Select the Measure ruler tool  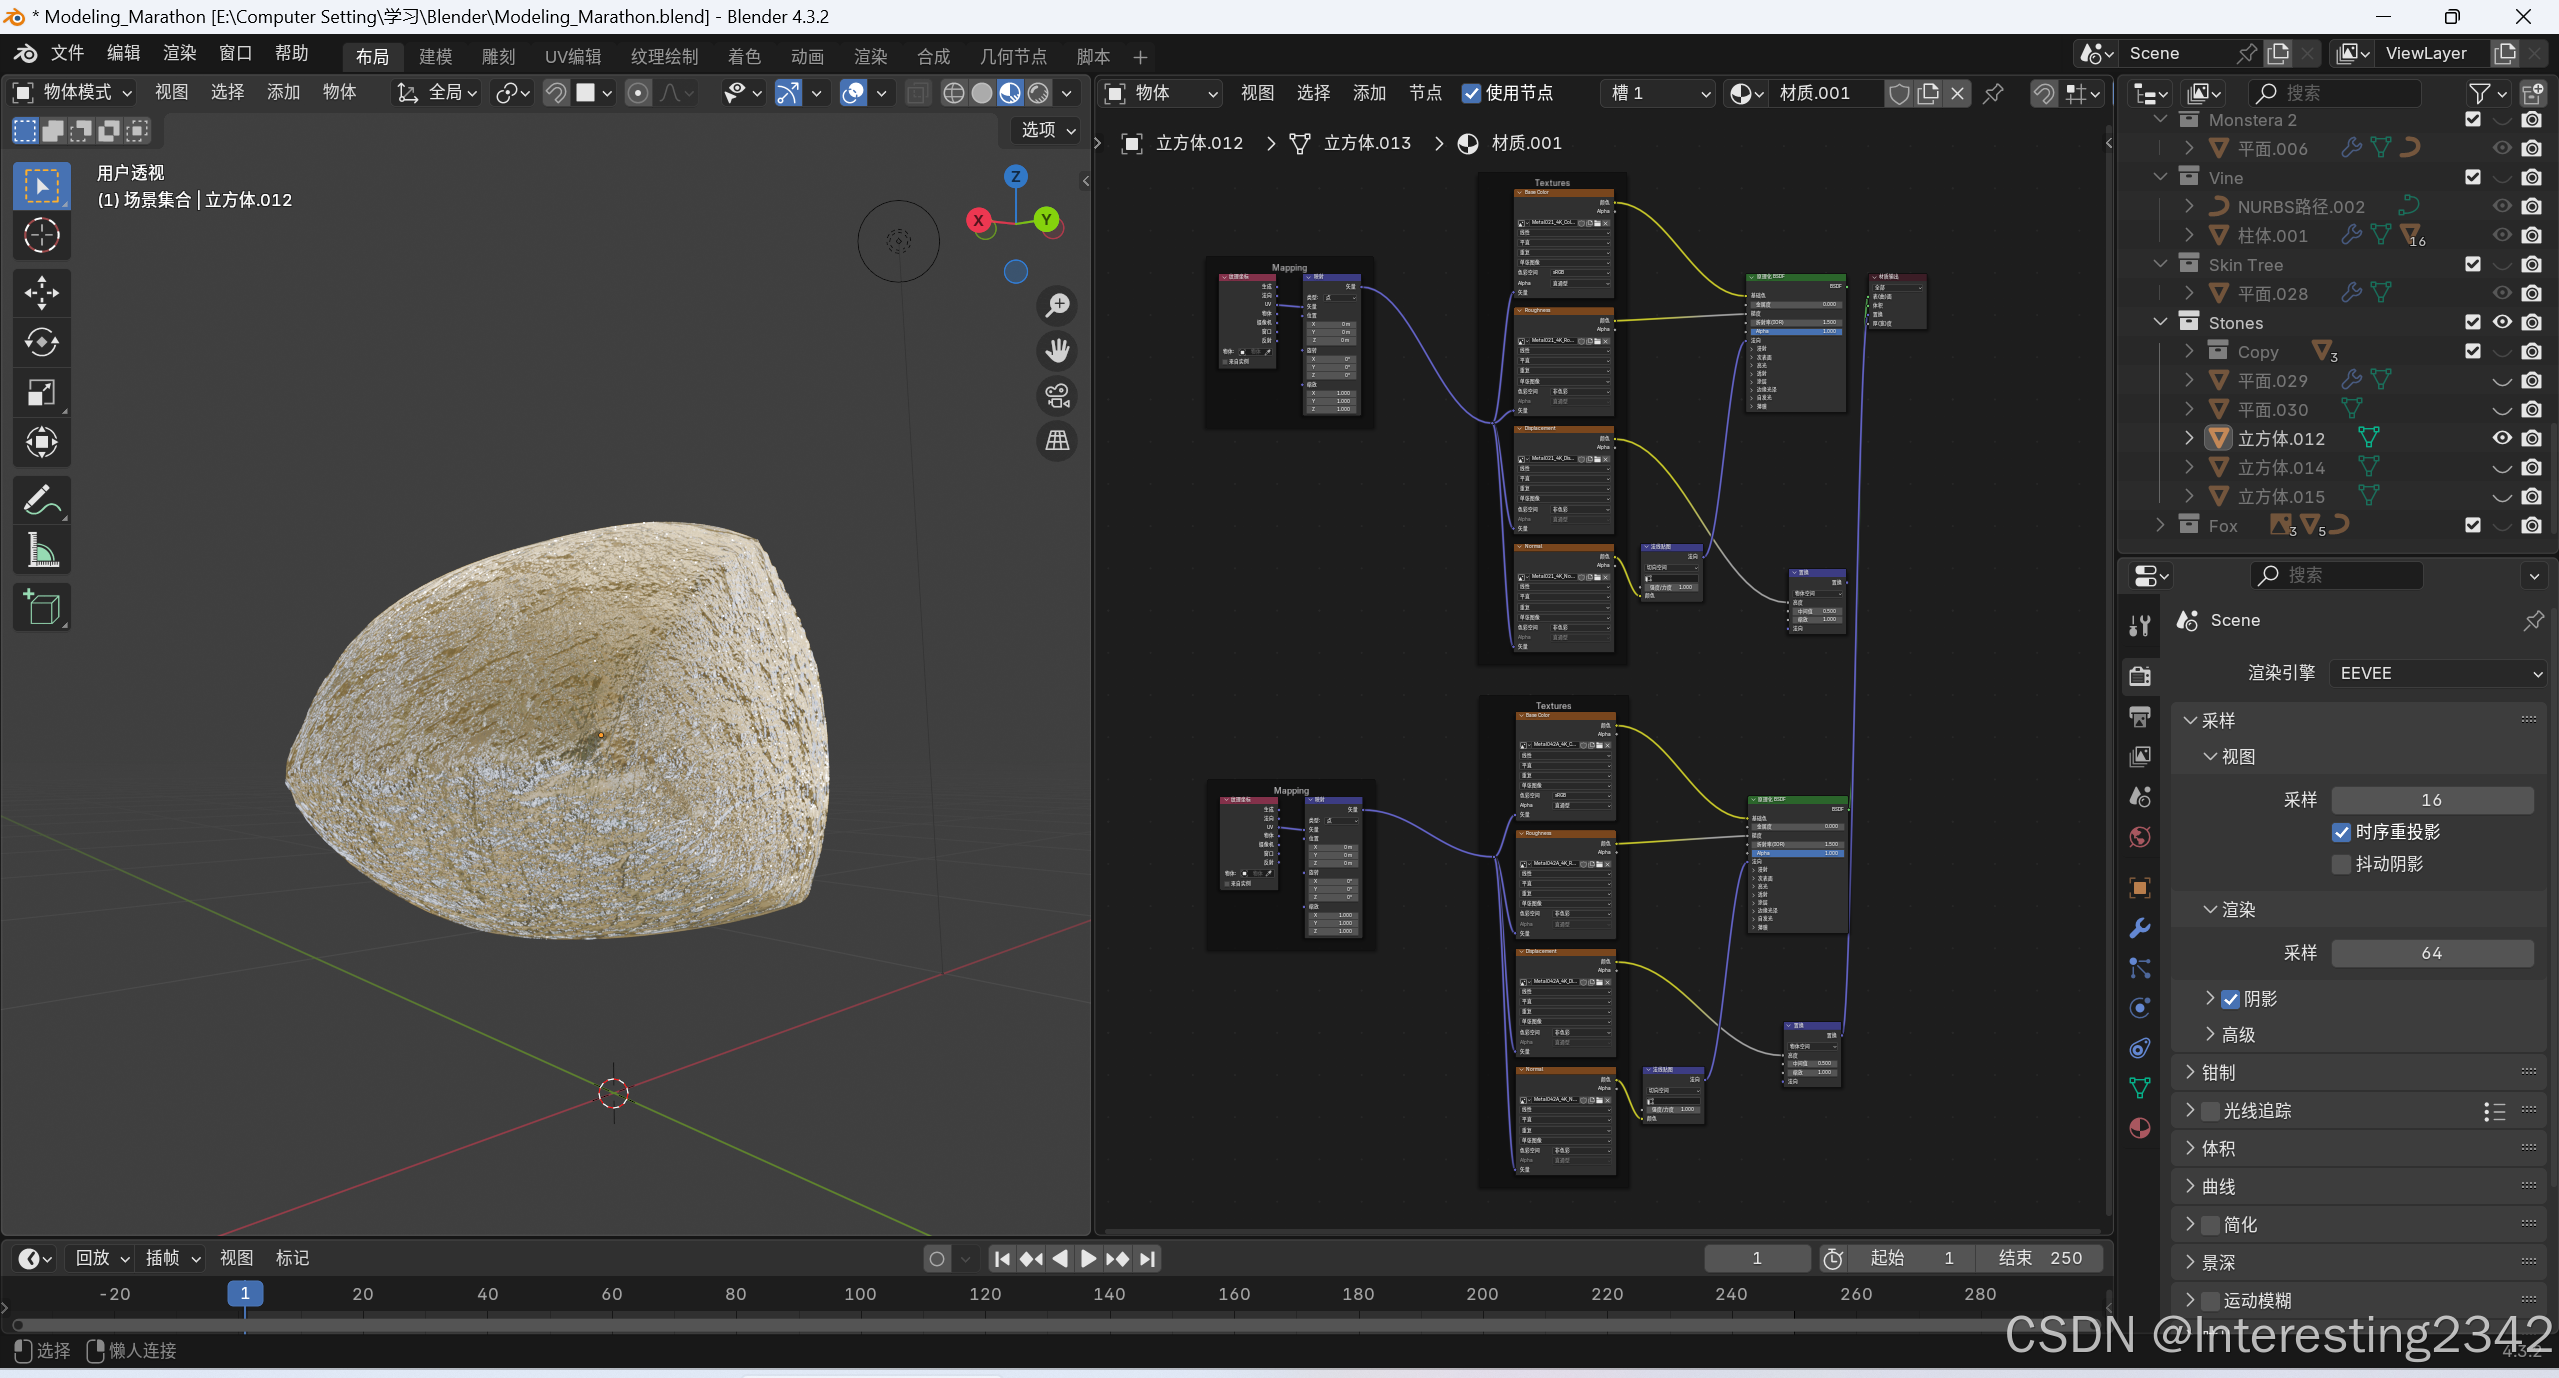click(x=41, y=550)
